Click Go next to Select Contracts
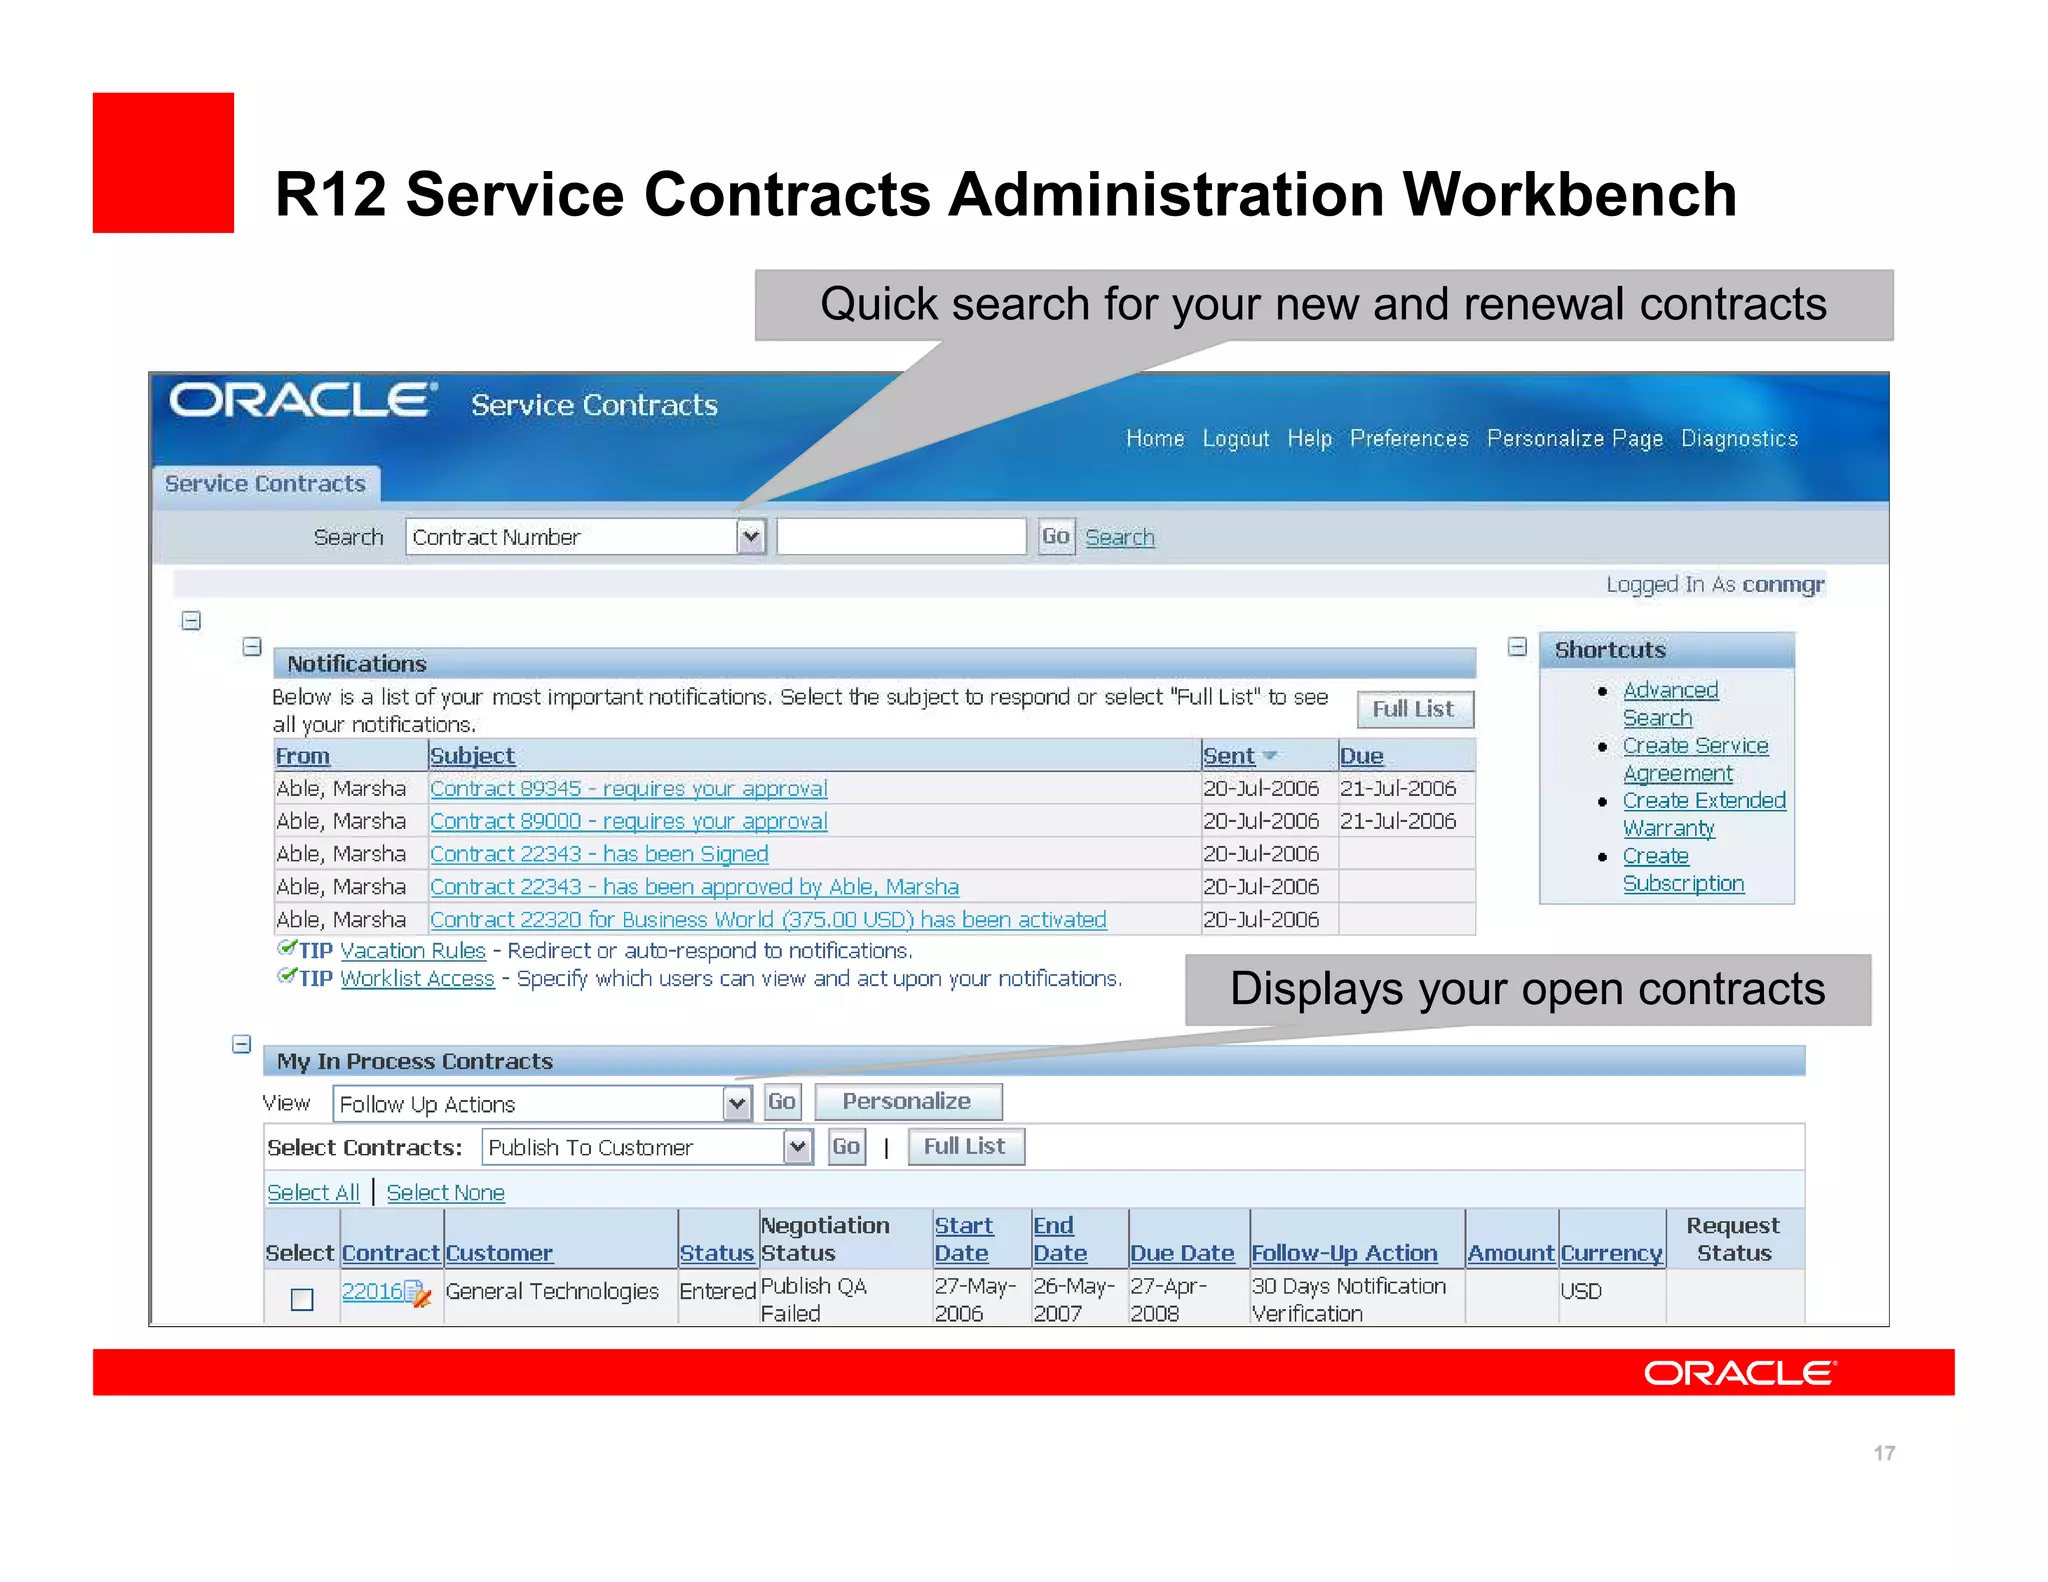 point(846,1147)
